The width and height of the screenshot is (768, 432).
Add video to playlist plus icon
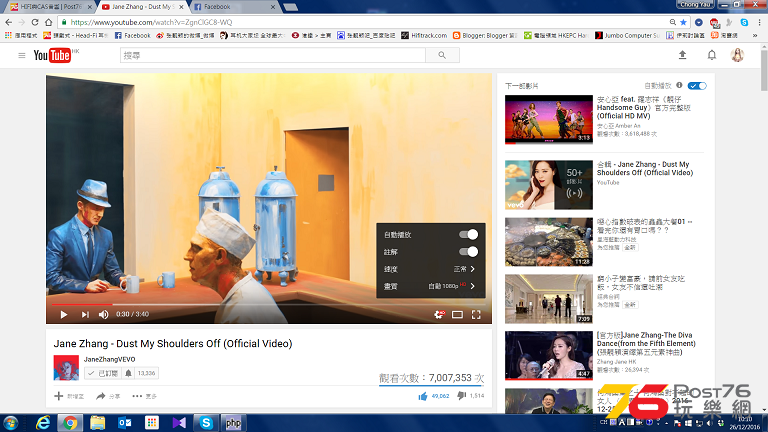pyautogui.click(x=58, y=396)
